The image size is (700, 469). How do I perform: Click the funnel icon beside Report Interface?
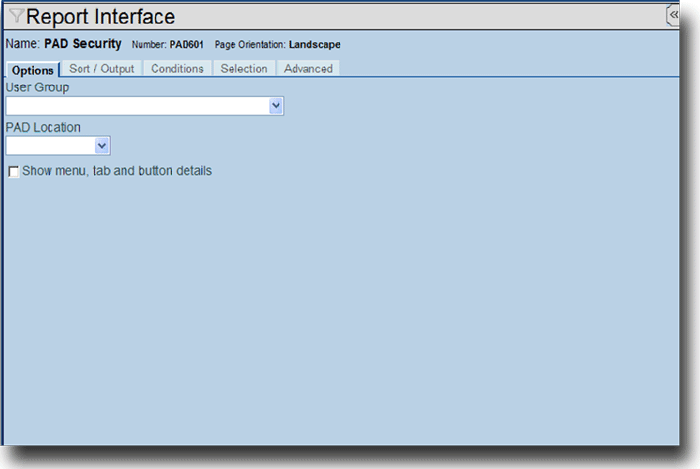[16, 17]
